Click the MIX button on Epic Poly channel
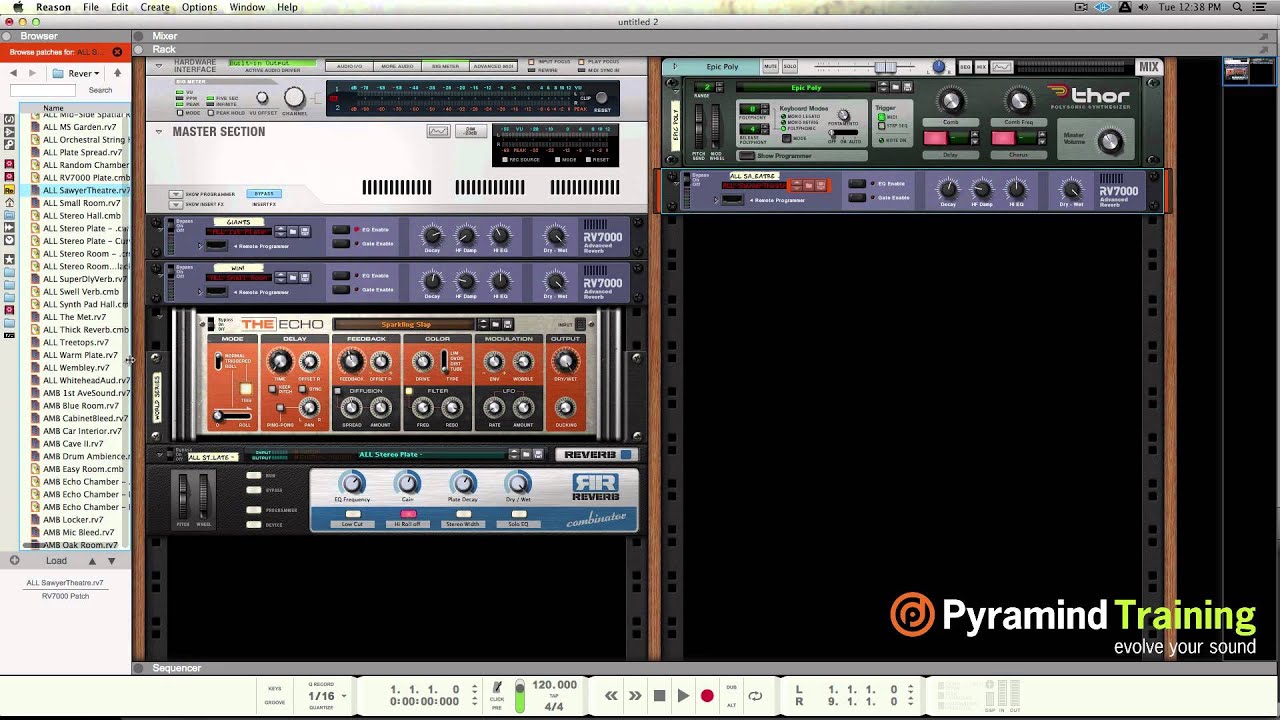Image resolution: width=1280 pixels, height=720 pixels. pos(981,67)
